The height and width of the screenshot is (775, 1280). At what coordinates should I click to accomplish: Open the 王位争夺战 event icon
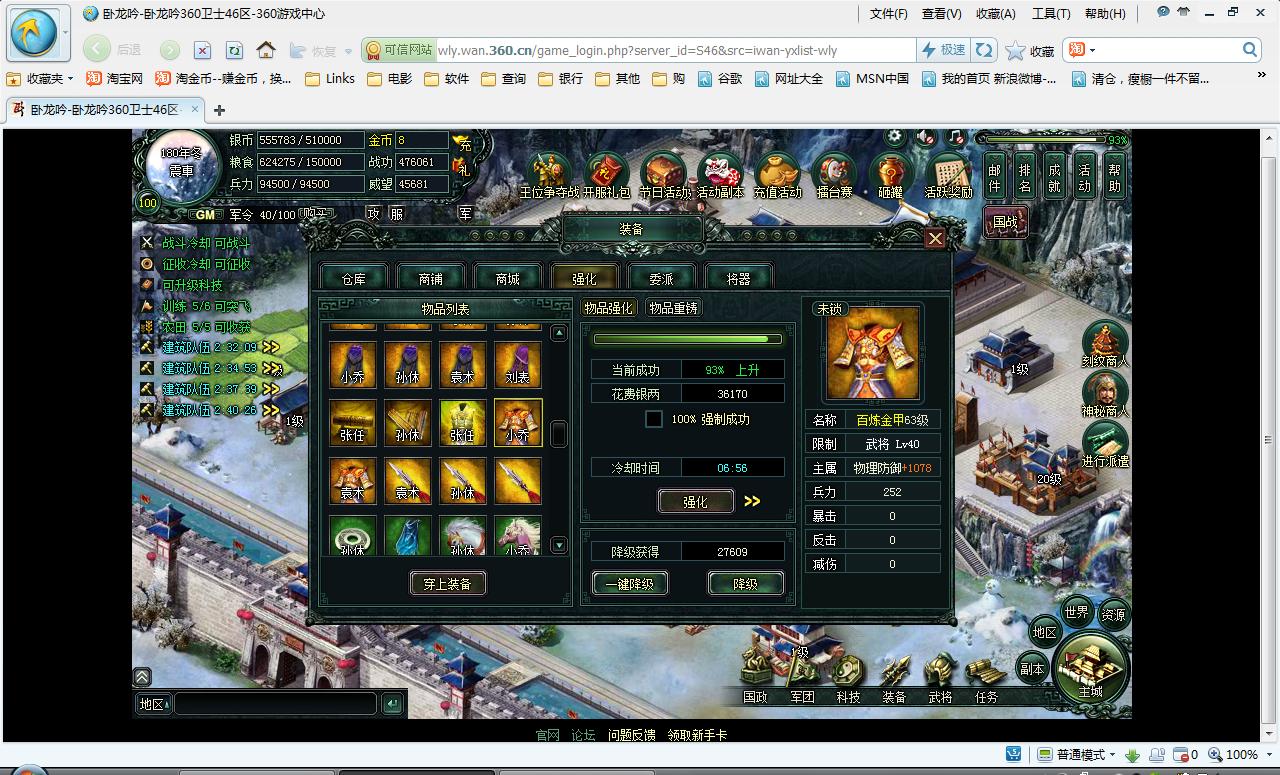point(549,172)
